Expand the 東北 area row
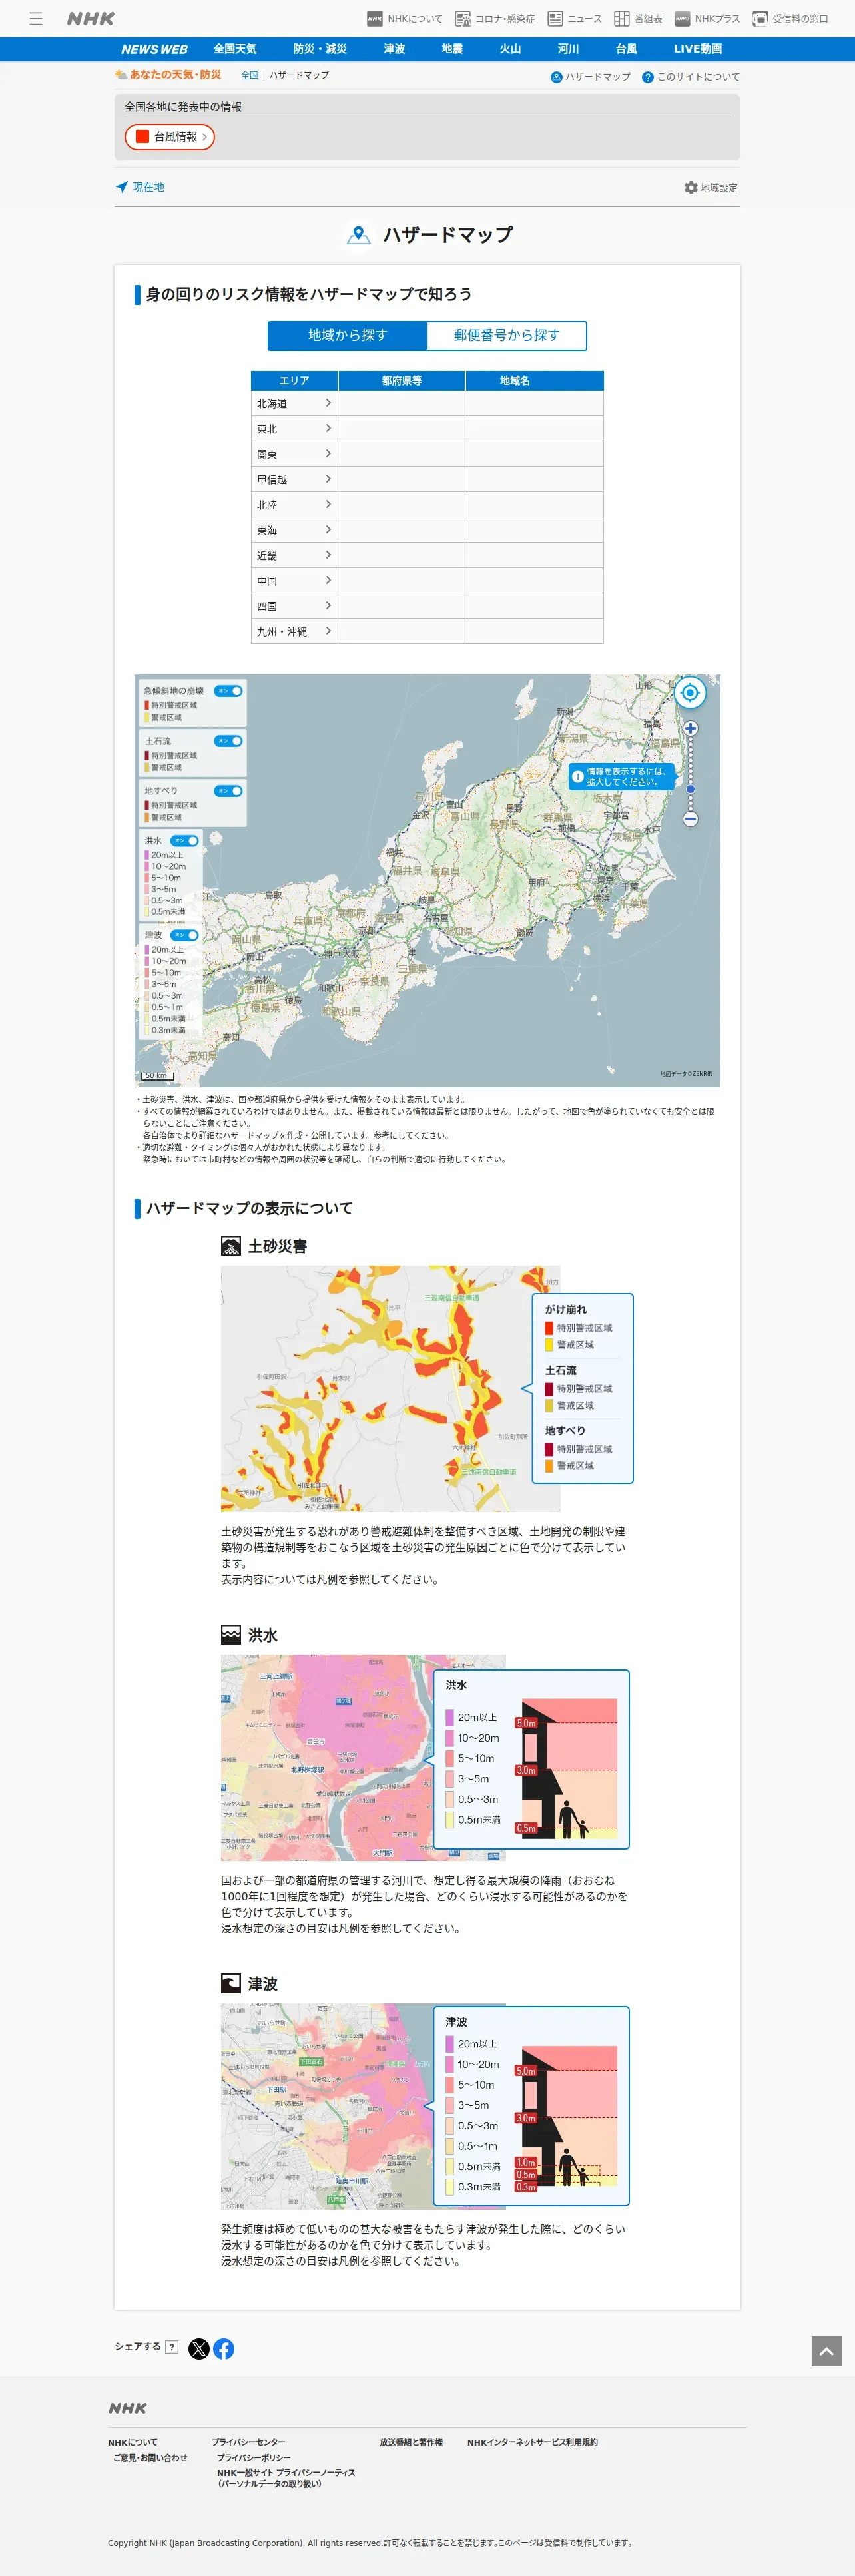The image size is (855, 2576). (x=294, y=428)
